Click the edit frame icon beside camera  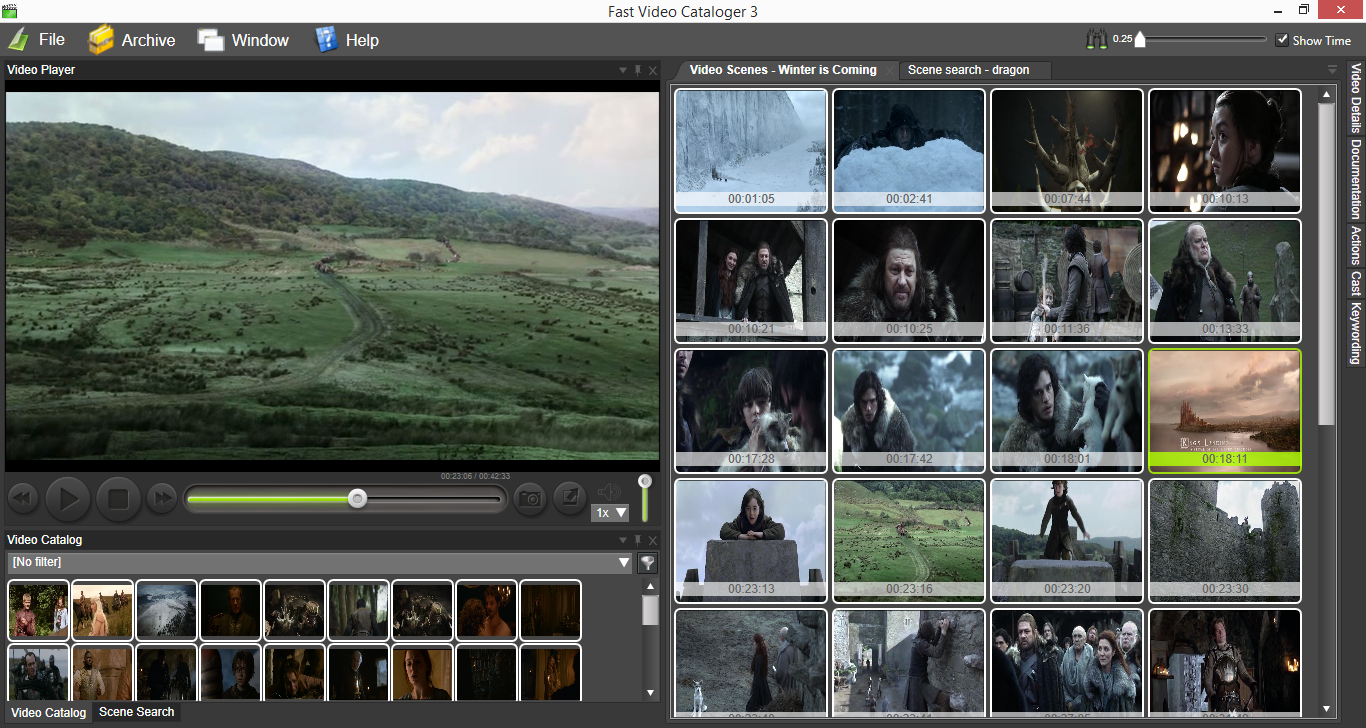569,497
